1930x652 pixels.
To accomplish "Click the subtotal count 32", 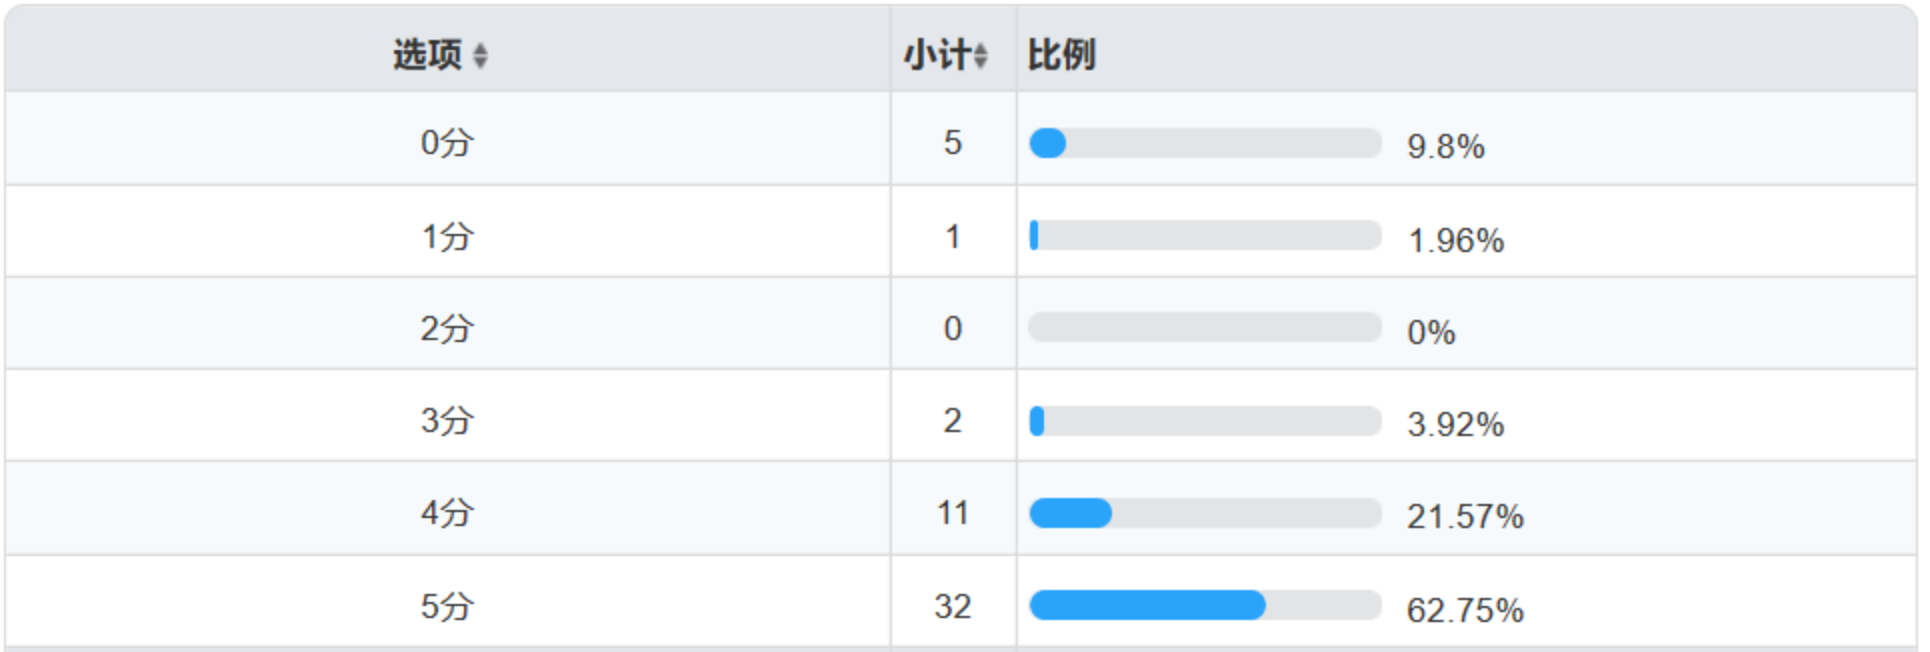I will 952,606.
